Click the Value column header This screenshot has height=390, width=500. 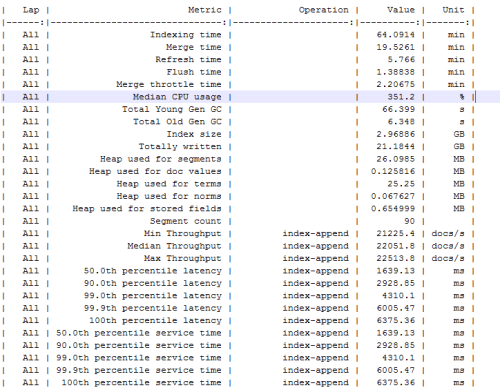pos(401,10)
